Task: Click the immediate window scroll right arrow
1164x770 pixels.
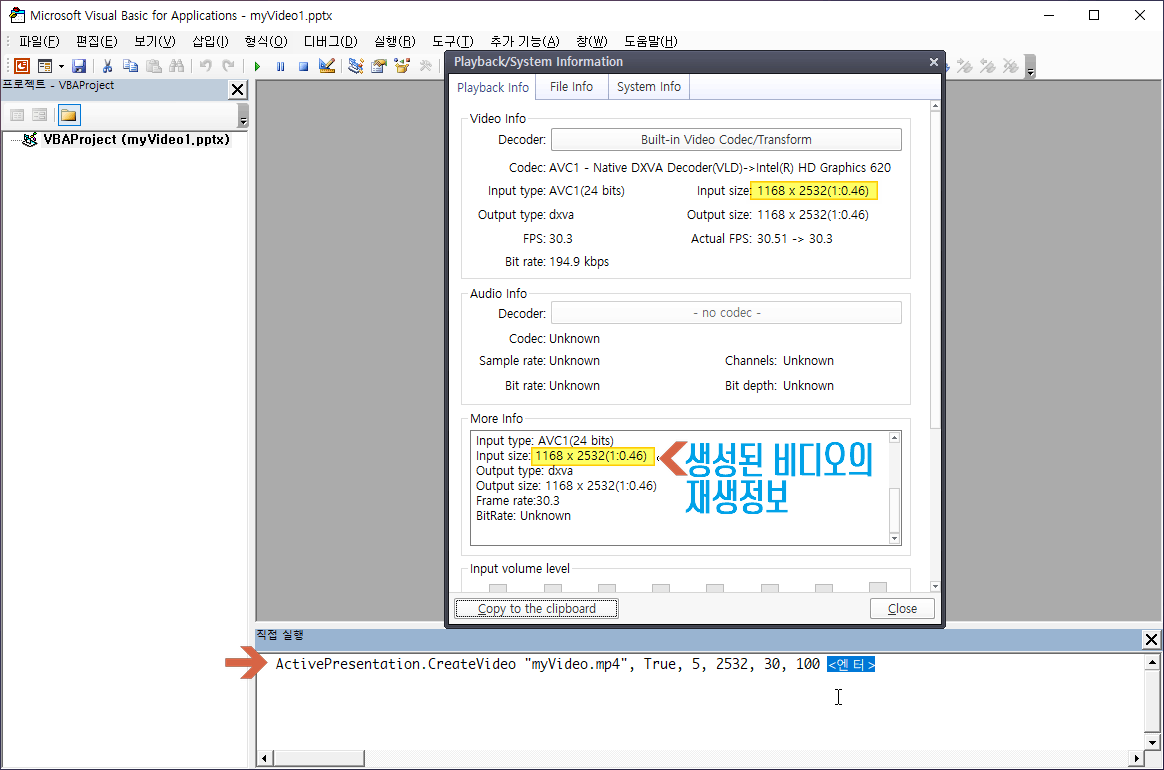Action: (x=1135, y=758)
